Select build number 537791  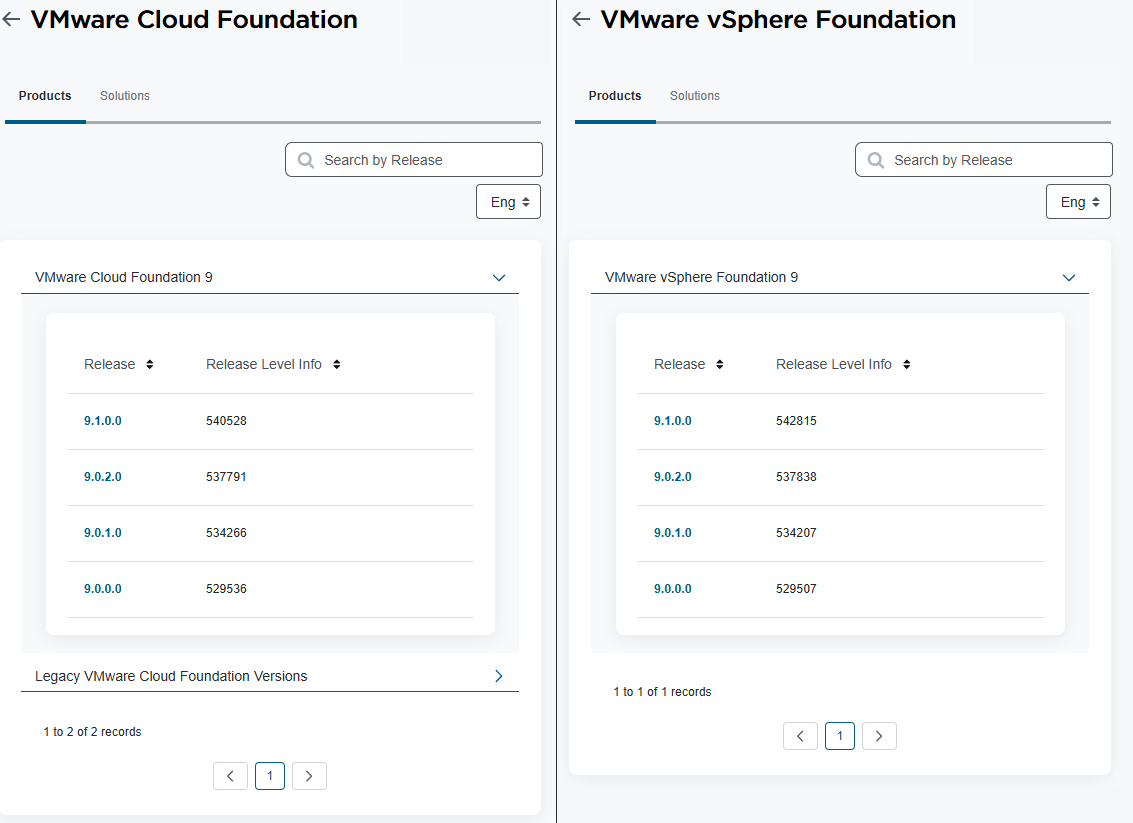(226, 477)
